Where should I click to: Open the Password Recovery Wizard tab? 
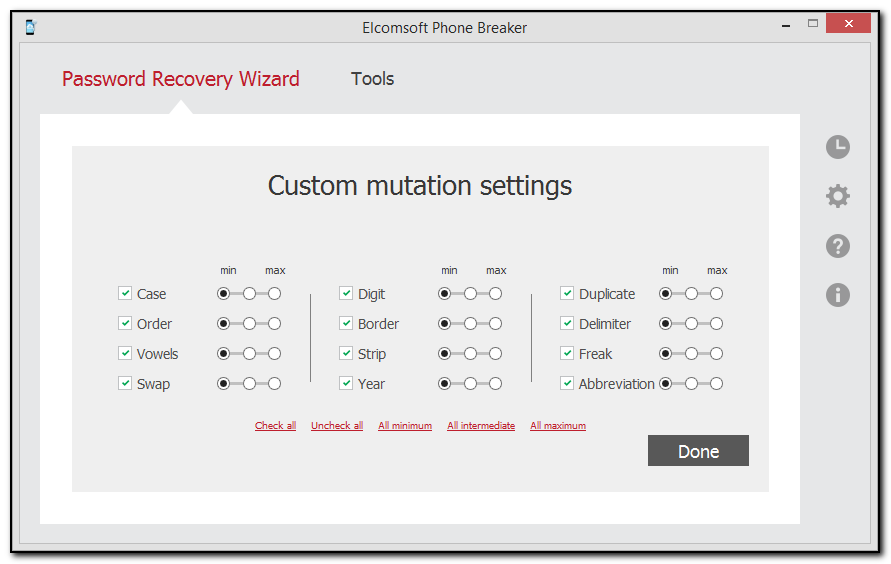click(181, 79)
